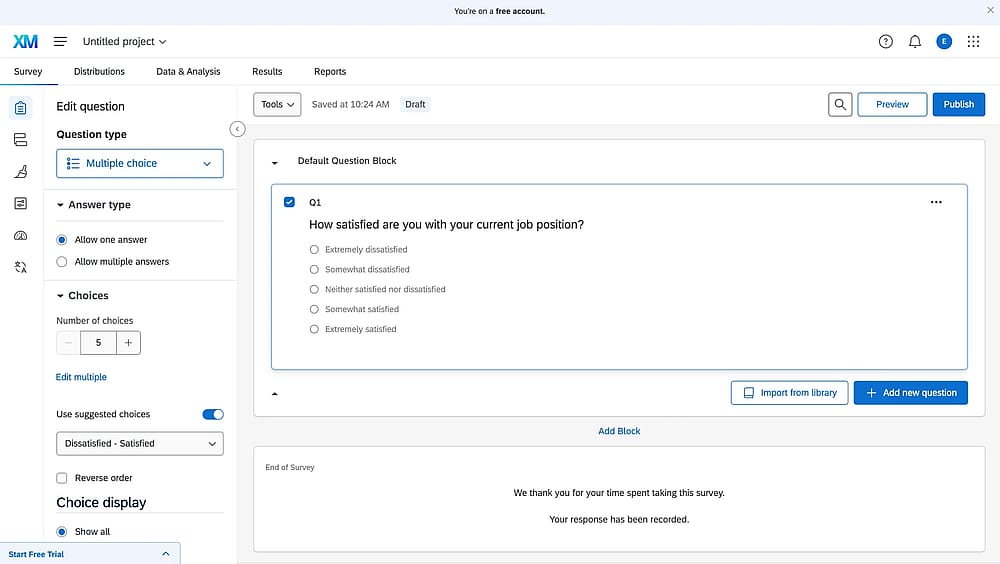
Task: Click the Draft status badge
Action: [x=415, y=105]
